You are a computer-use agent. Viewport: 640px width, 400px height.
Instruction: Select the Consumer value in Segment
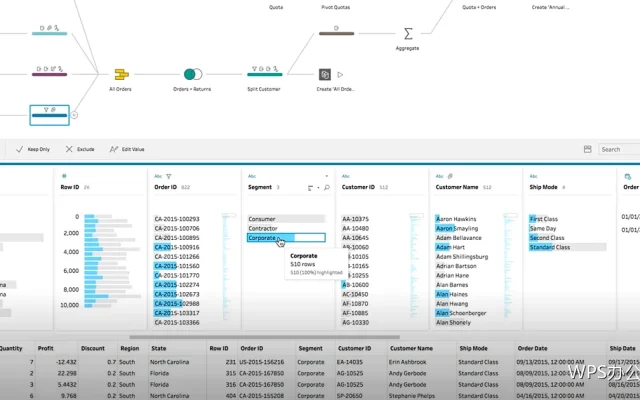coord(286,219)
